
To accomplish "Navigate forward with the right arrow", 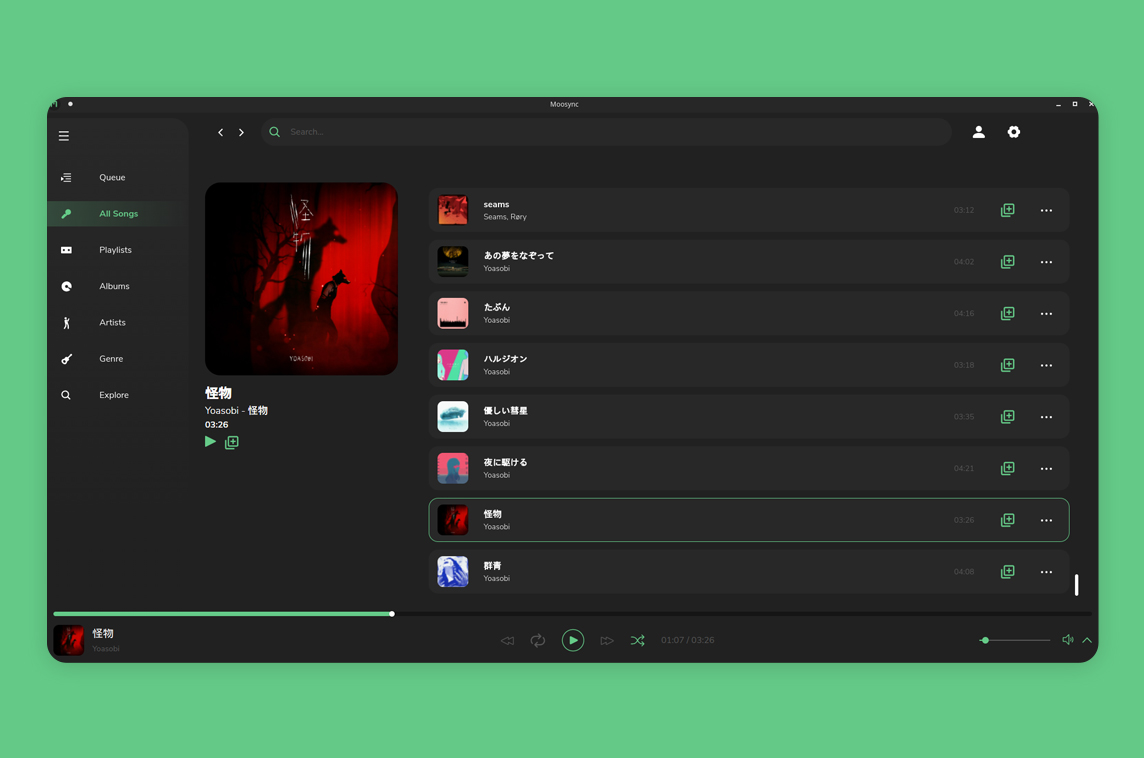I will coord(241,132).
